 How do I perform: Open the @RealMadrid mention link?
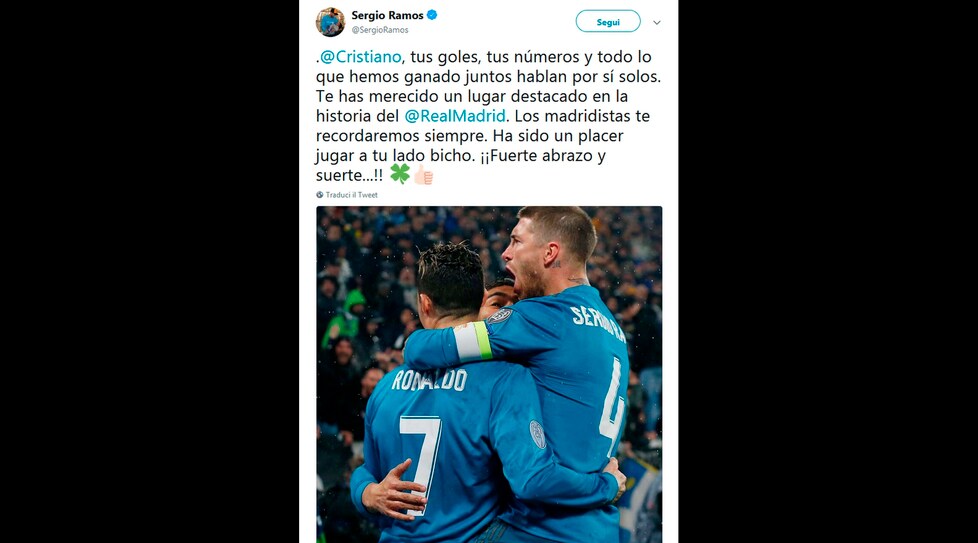click(455, 116)
